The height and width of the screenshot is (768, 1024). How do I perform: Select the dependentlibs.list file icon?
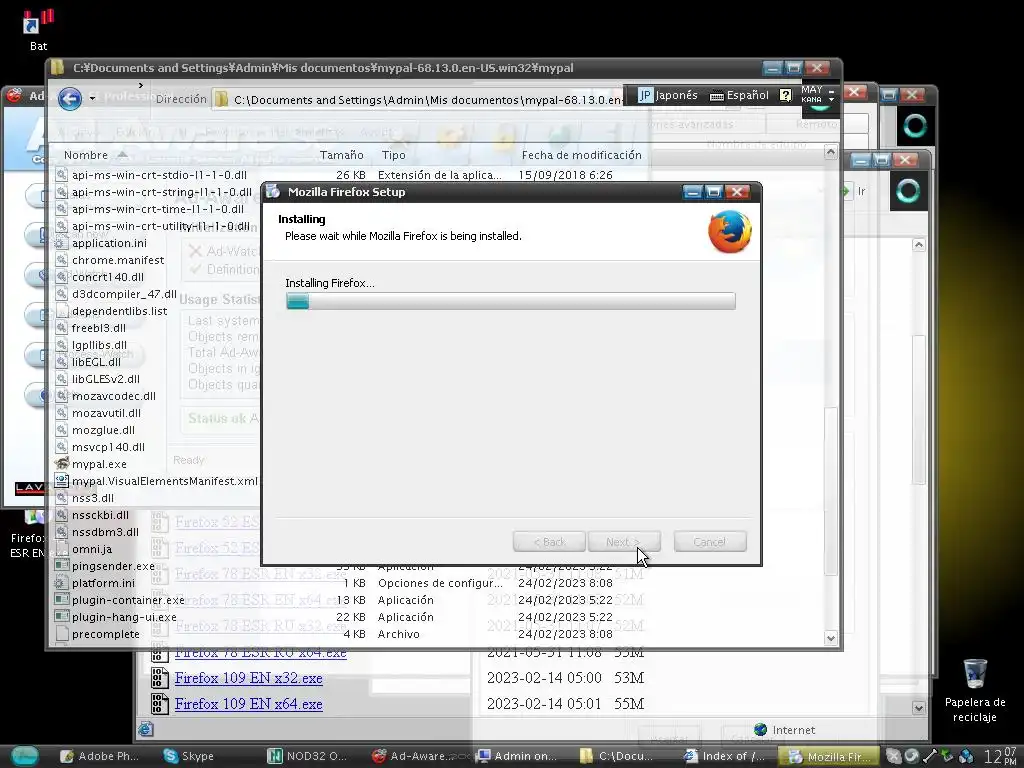[61, 311]
